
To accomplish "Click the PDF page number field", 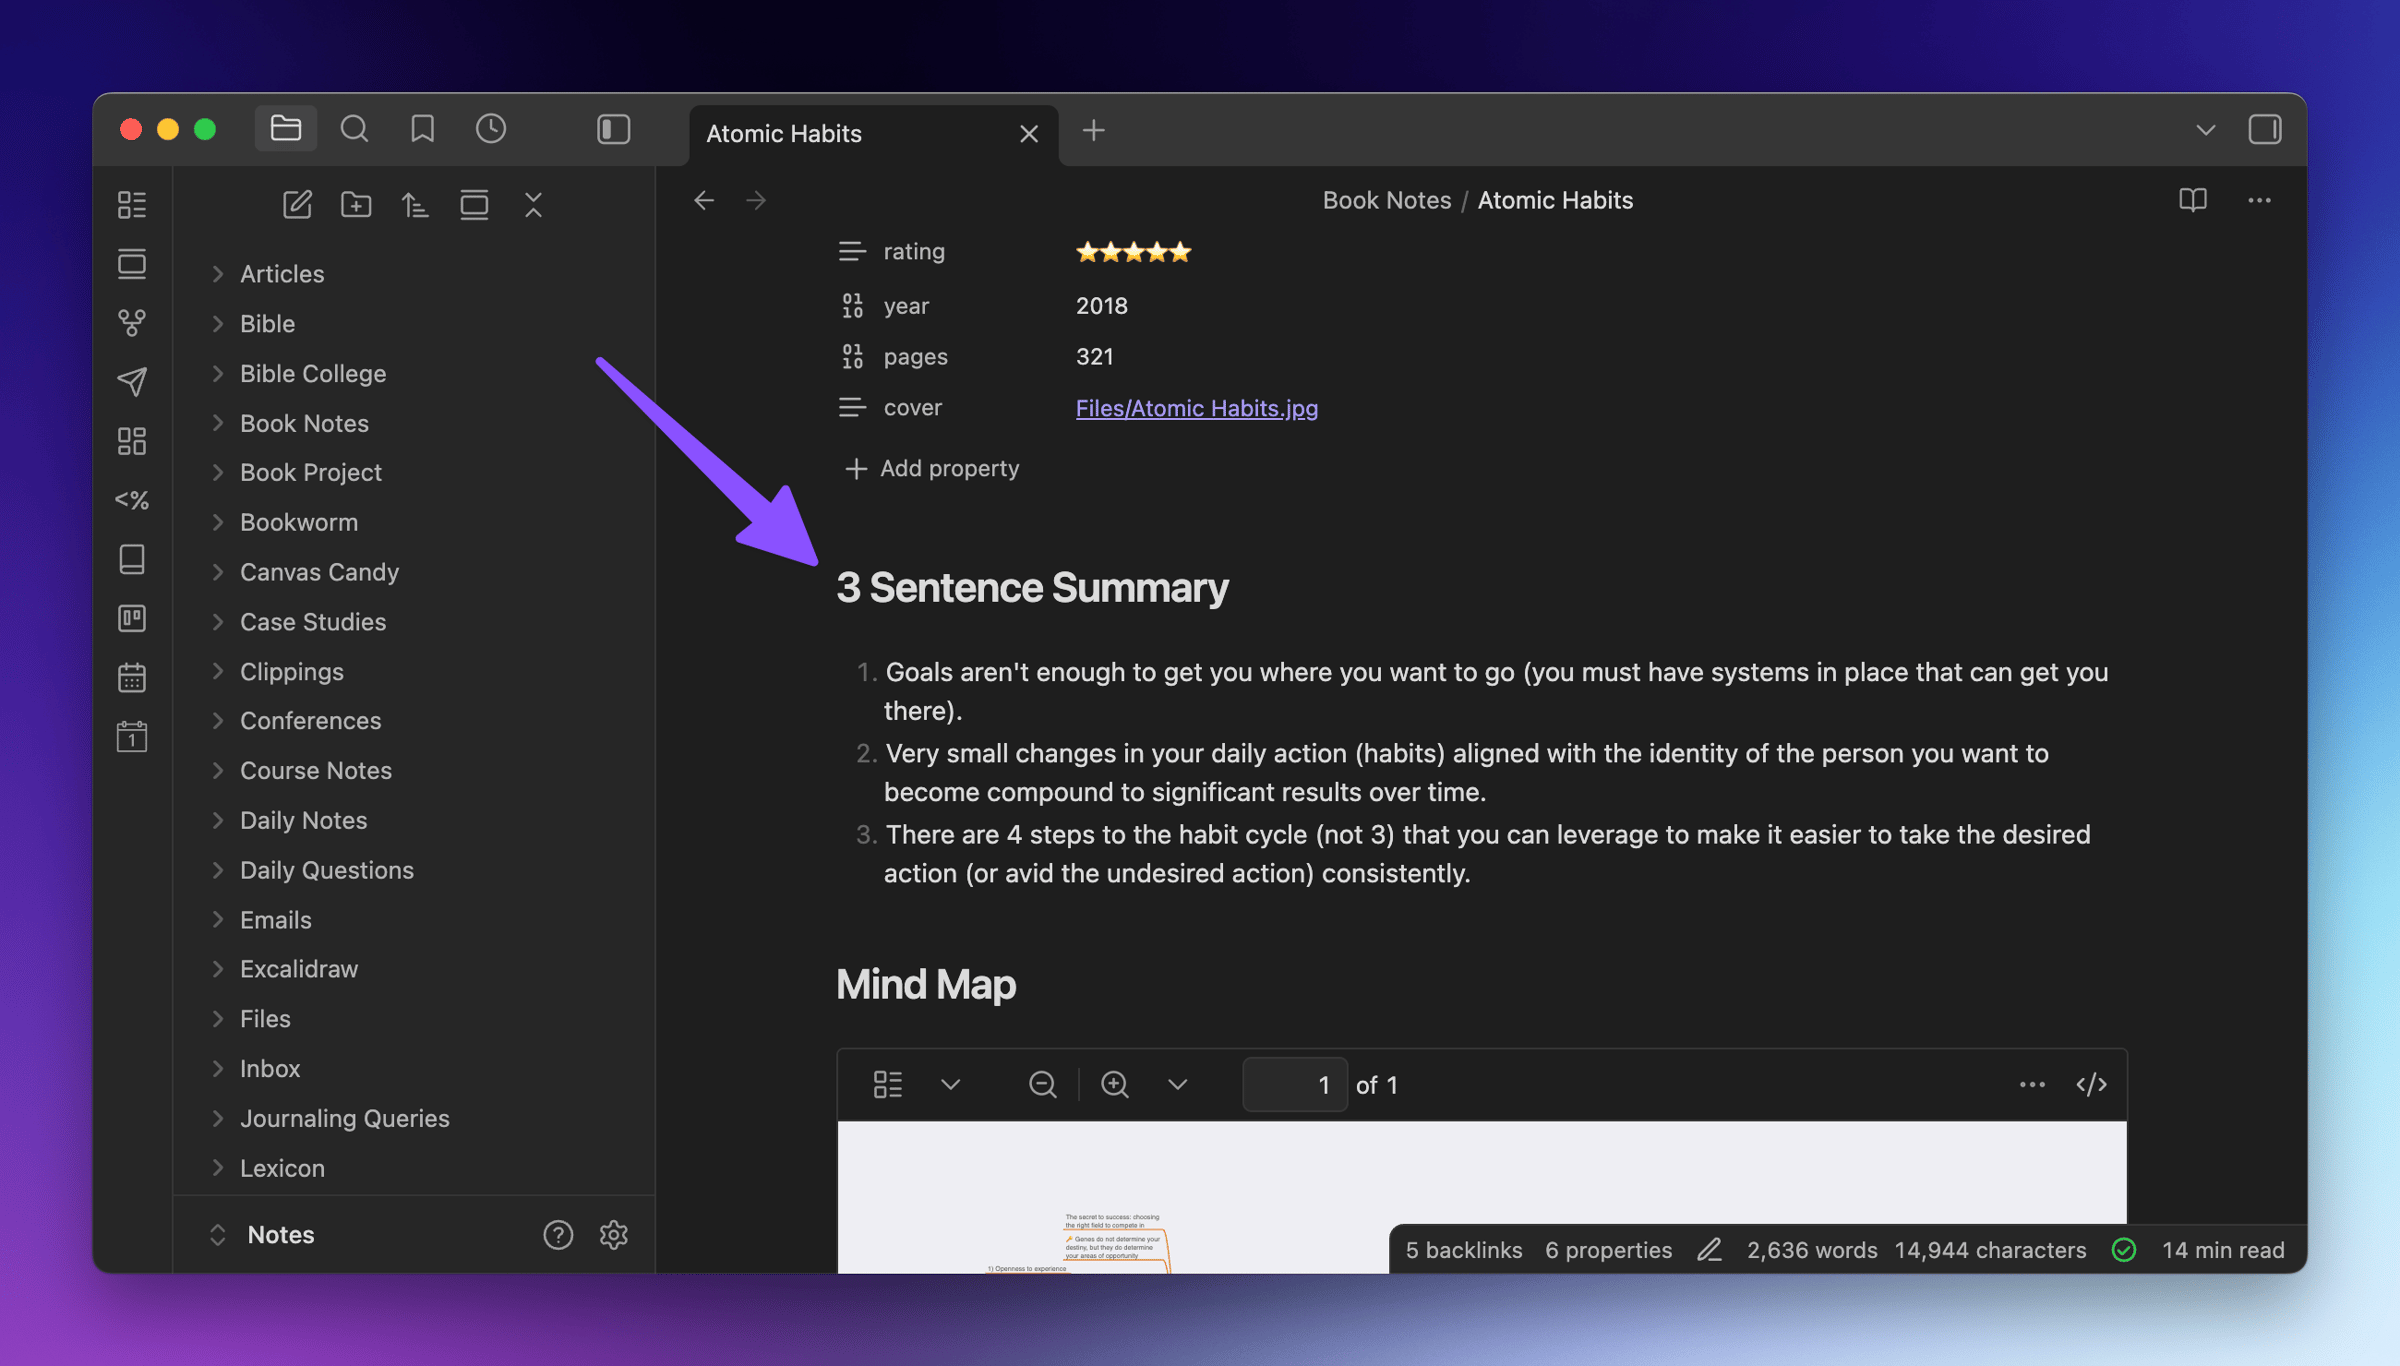I will (1294, 1085).
